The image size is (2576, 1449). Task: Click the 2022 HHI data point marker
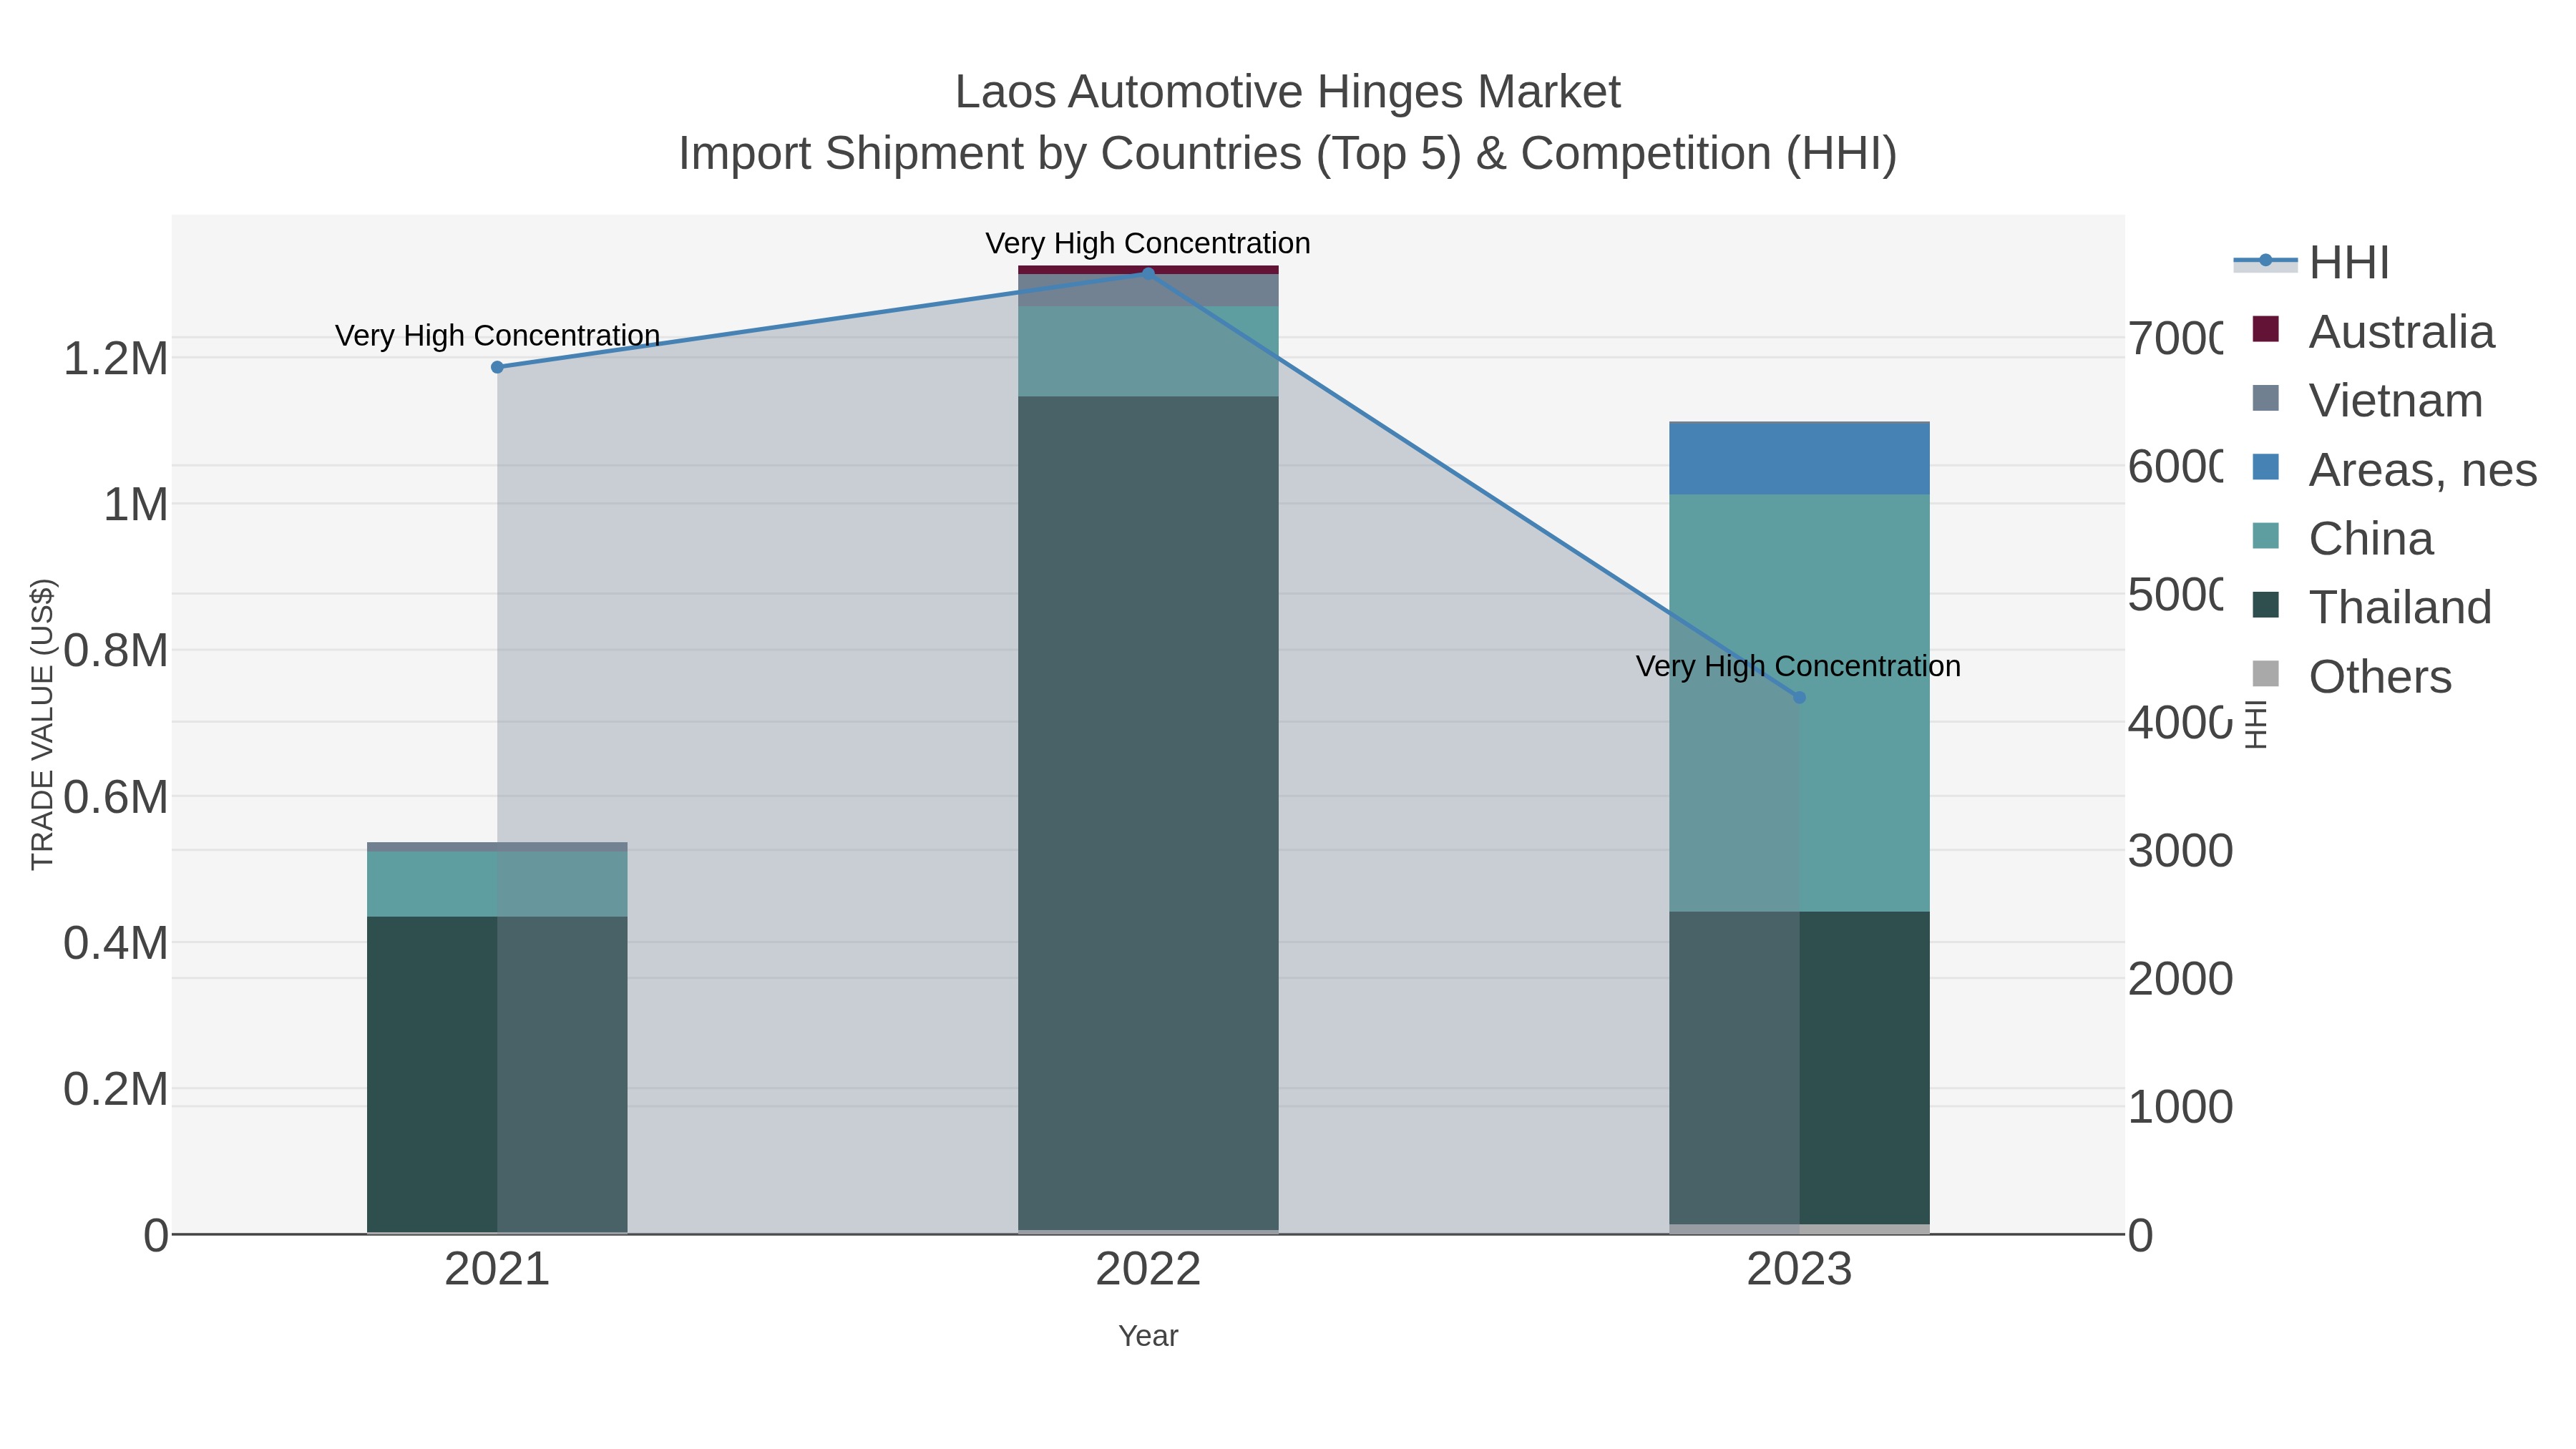1148,273
